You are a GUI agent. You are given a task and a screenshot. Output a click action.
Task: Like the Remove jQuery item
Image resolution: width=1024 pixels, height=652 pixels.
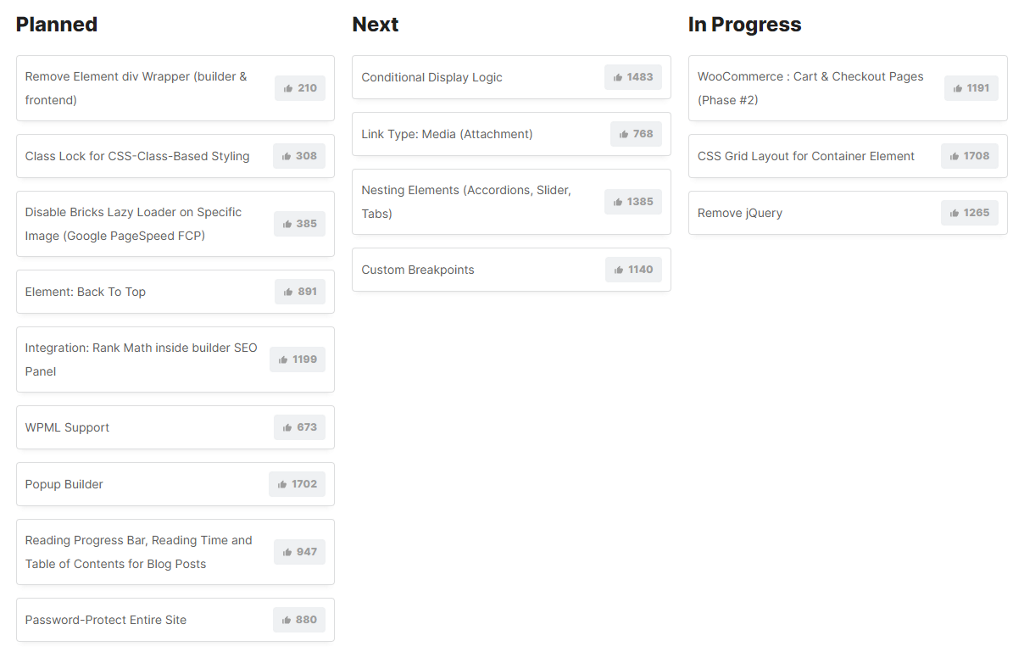pos(969,213)
